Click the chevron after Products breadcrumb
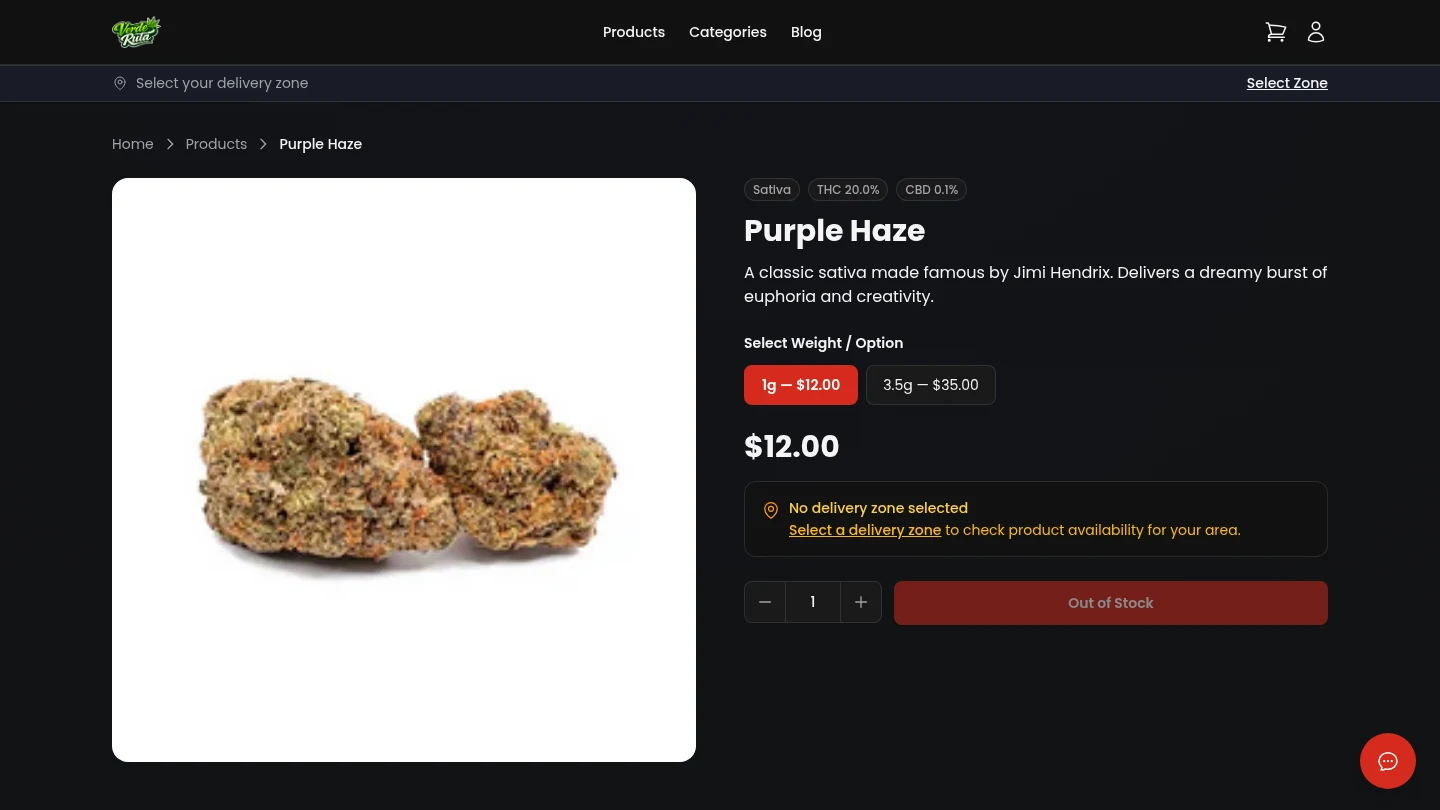Screen dimensions: 1440x810 [x=263, y=144]
